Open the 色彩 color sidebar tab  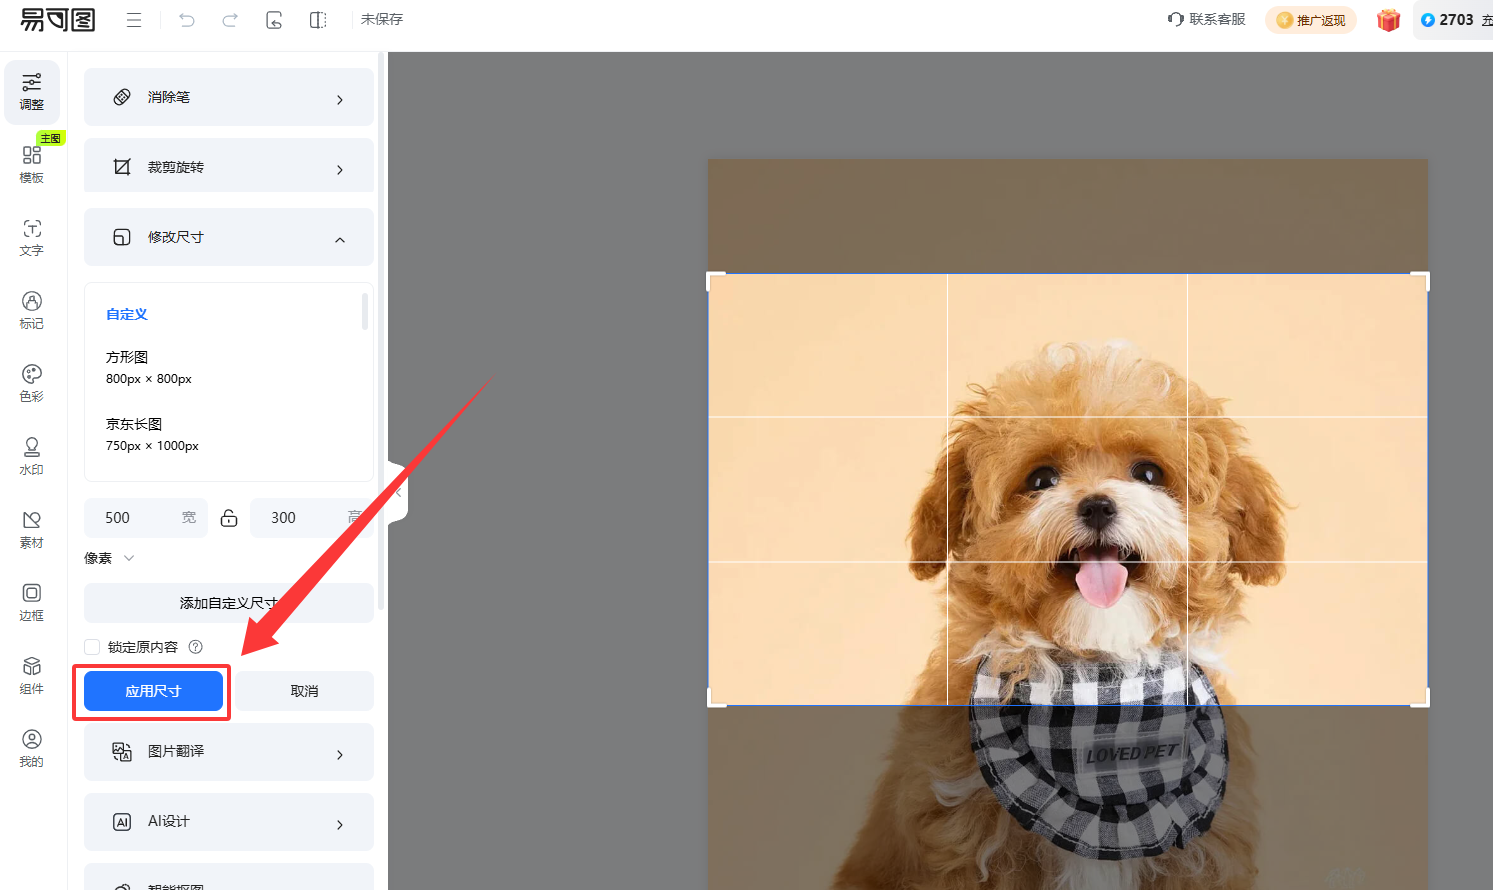tap(32, 384)
